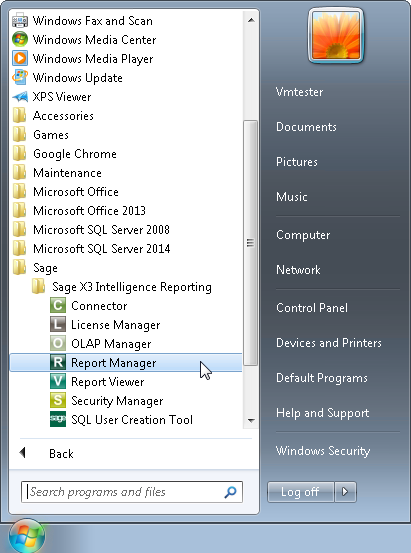The height and width of the screenshot is (553, 411).
Task: Click the Report Manager R icon
Action: click(58, 363)
